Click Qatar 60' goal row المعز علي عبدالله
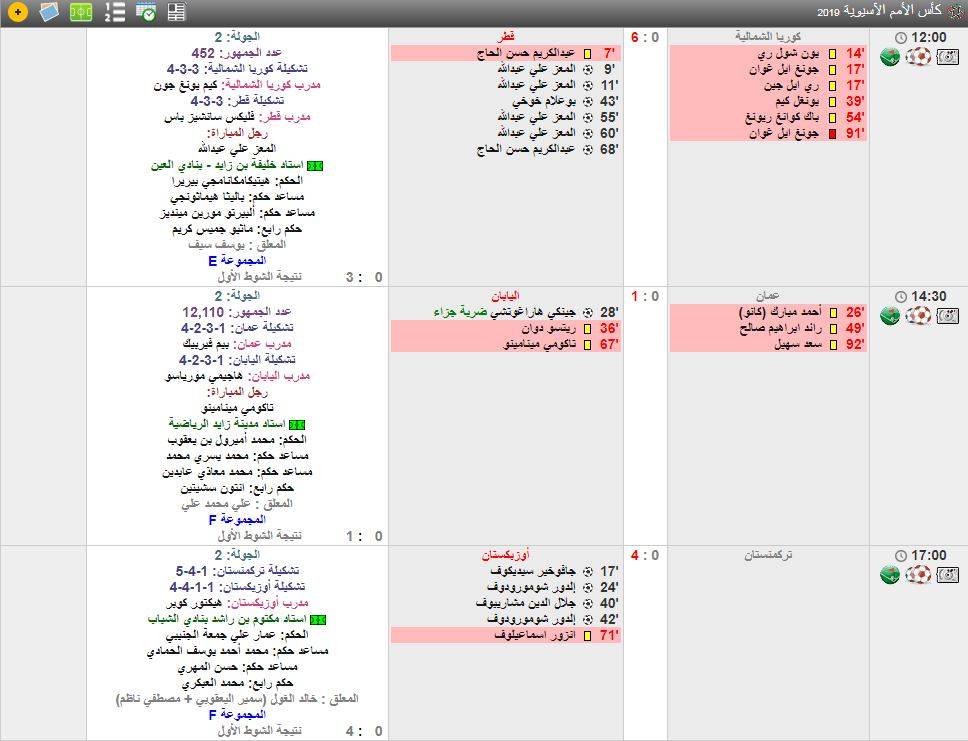 coord(506,133)
